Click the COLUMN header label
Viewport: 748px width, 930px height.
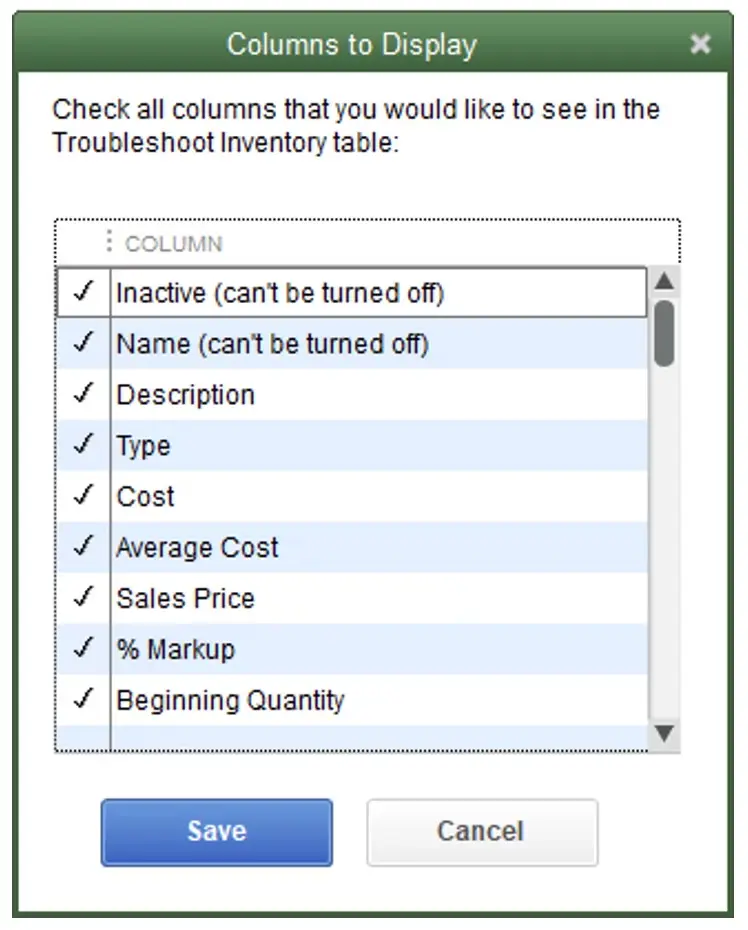click(x=173, y=243)
